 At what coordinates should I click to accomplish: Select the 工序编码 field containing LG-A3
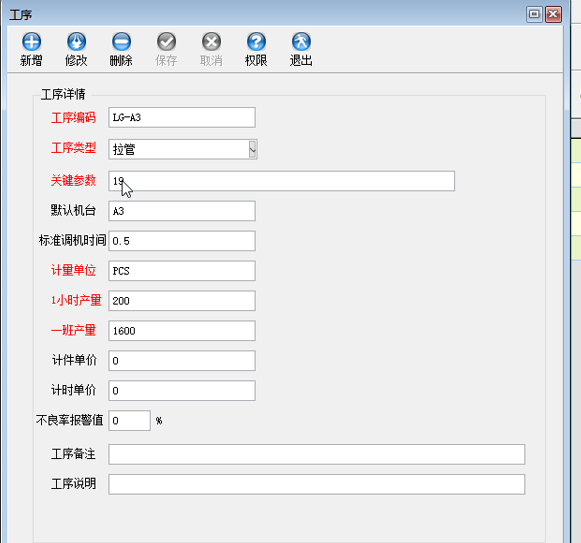182,117
